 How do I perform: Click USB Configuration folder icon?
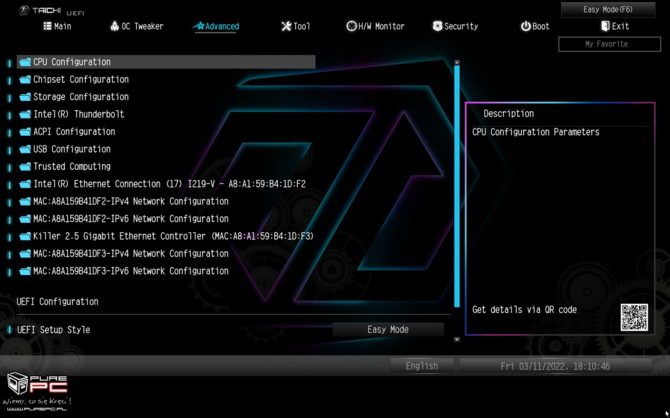25,149
